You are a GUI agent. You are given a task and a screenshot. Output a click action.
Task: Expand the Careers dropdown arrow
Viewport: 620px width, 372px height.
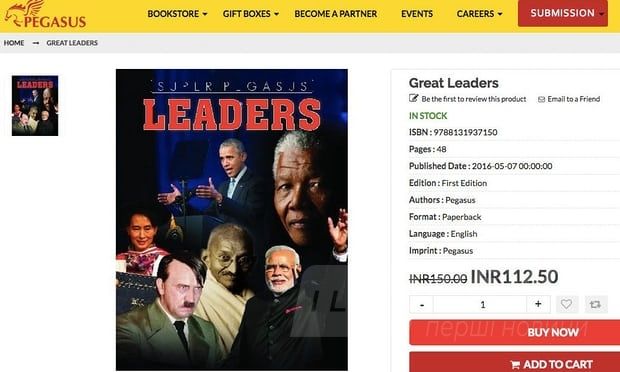point(500,14)
